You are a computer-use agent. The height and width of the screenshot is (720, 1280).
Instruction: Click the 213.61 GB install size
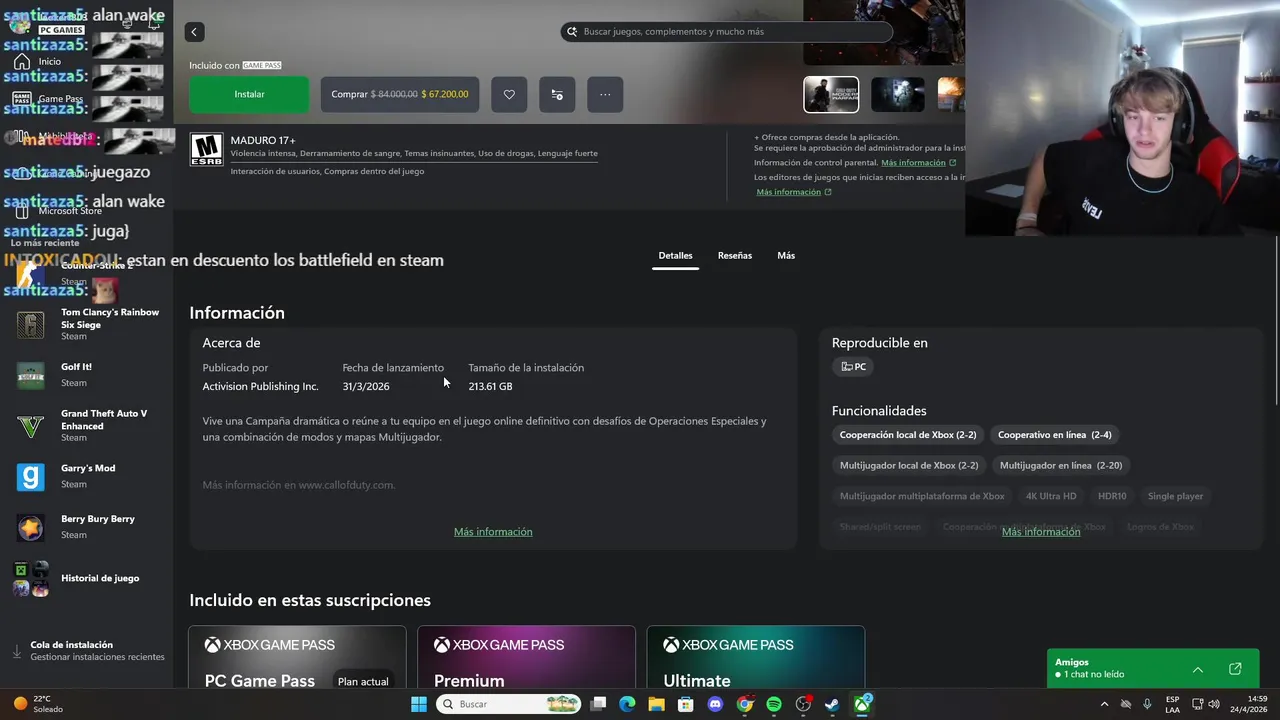[490, 386]
